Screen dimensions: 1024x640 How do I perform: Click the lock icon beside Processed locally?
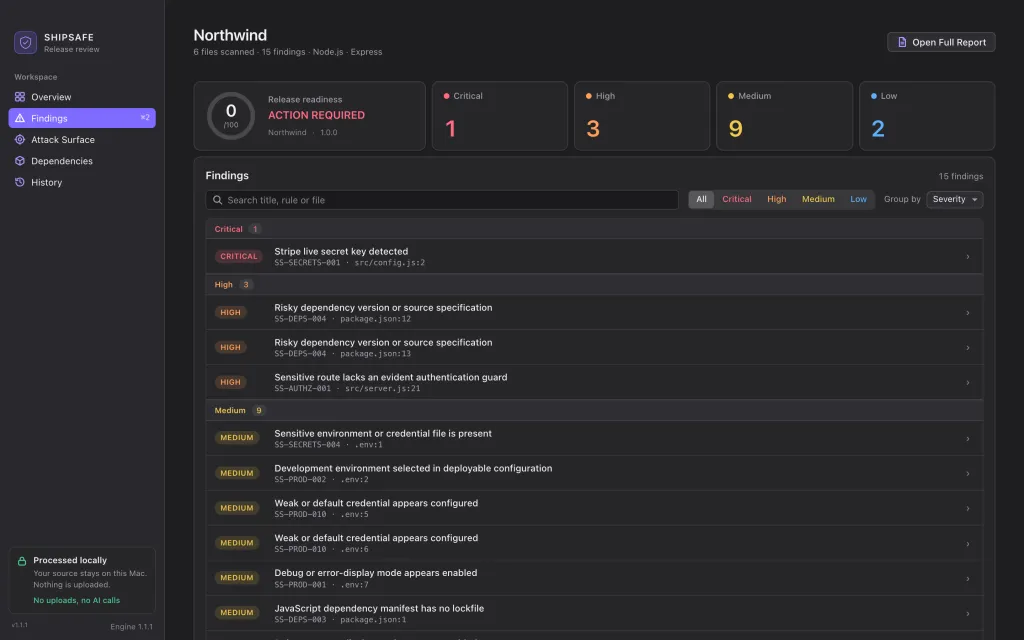coord(22,561)
